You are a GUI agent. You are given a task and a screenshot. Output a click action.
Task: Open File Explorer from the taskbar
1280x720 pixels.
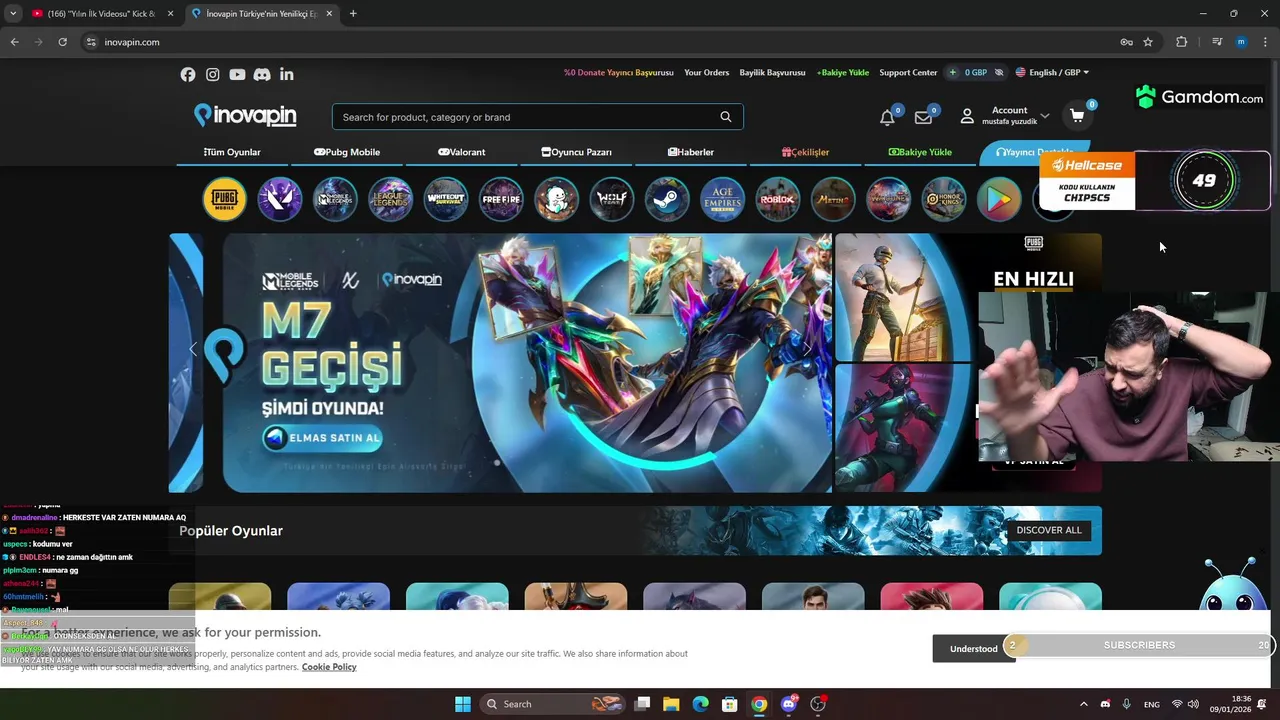click(x=671, y=704)
